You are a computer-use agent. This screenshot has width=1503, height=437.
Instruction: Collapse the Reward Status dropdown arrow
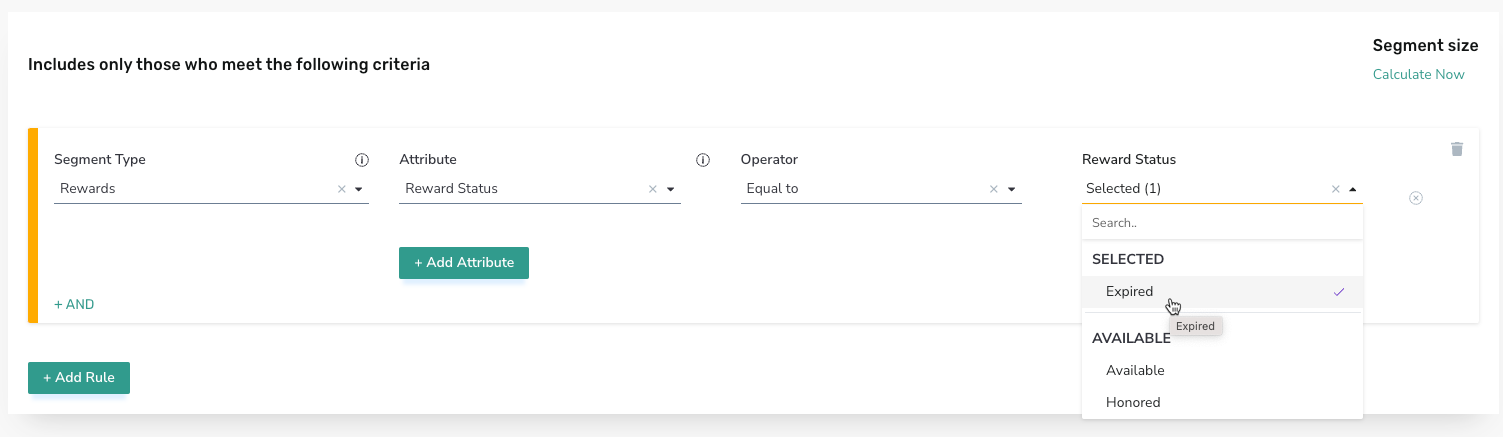[x=1352, y=189]
